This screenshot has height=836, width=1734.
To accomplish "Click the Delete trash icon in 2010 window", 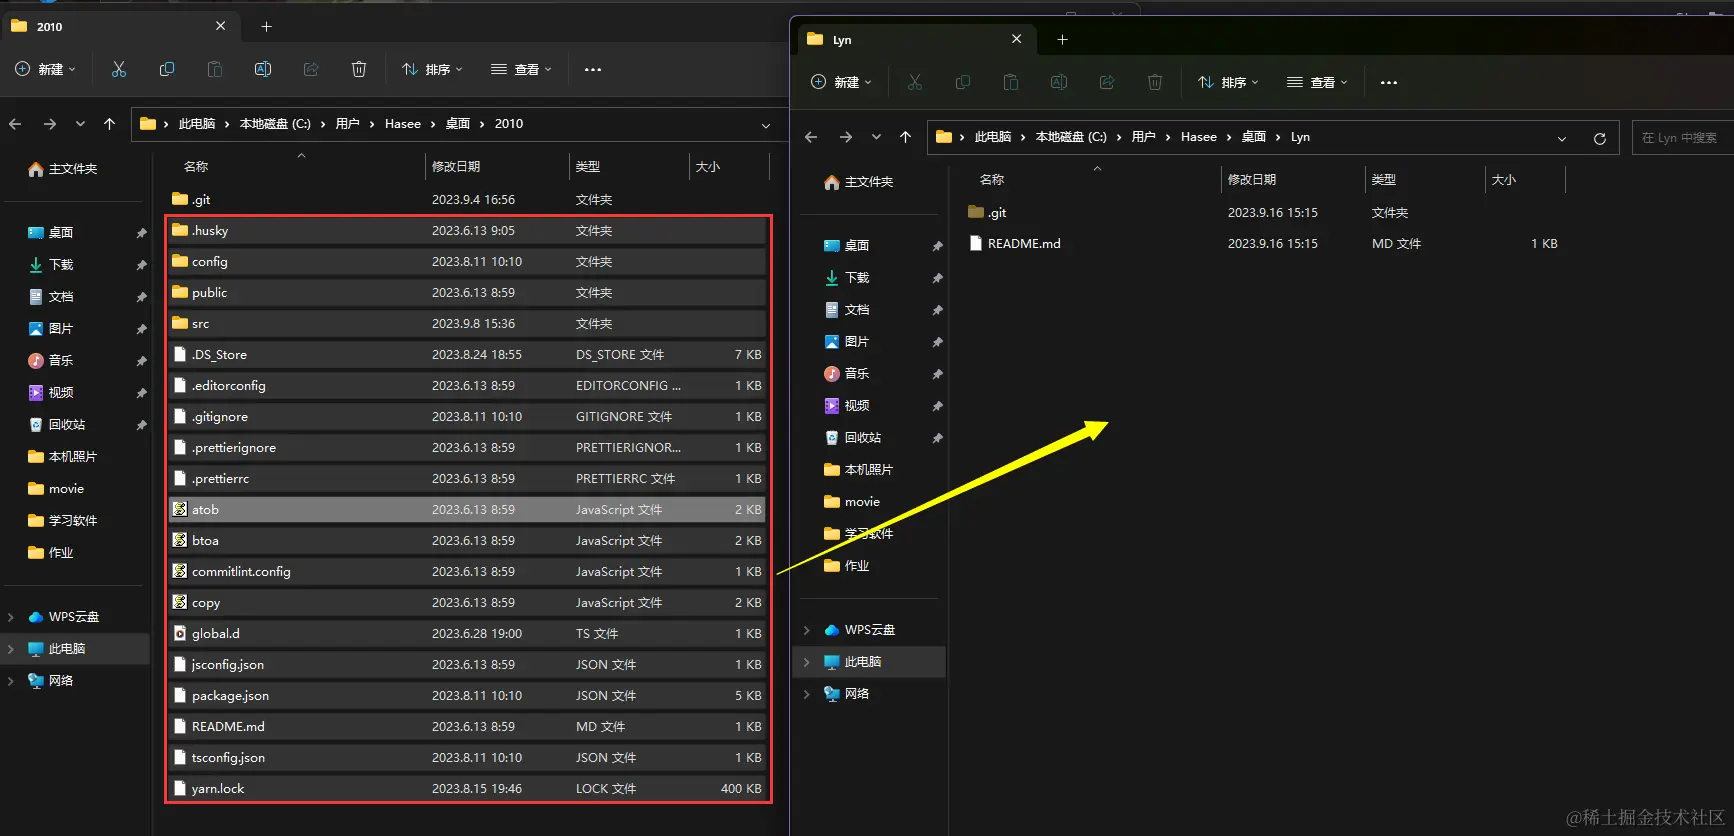I will tap(359, 69).
